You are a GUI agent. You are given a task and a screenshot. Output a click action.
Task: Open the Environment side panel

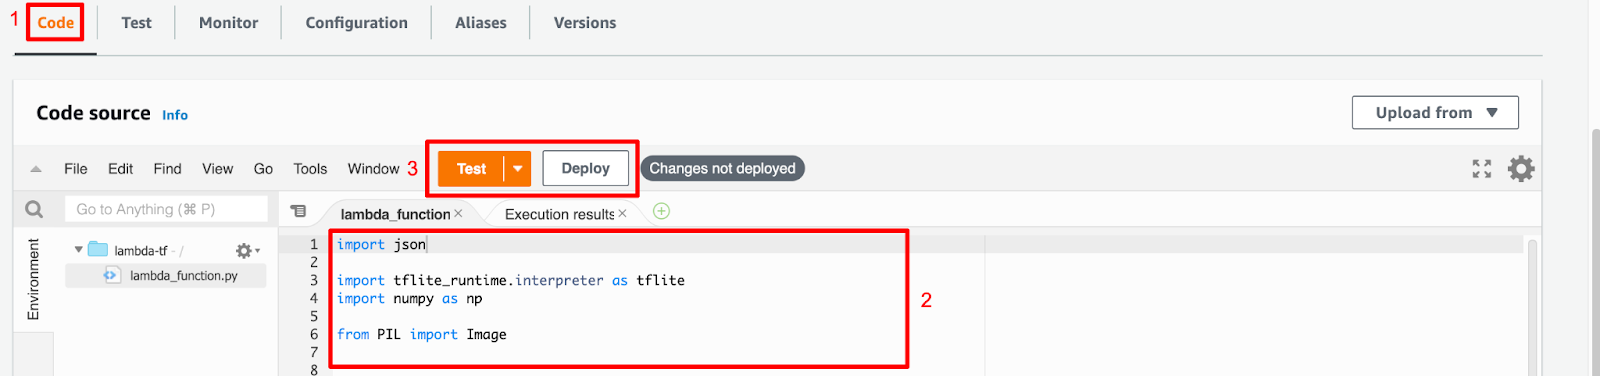(x=33, y=279)
